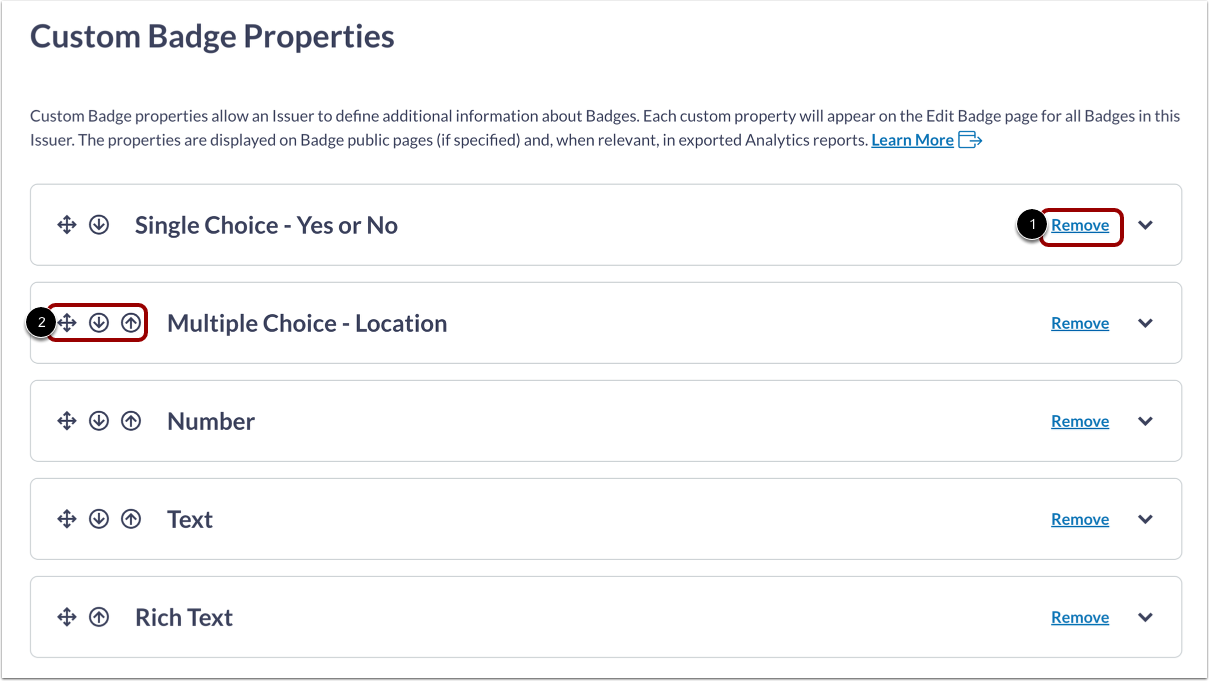The height and width of the screenshot is (681, 1209).
Task: Click the external link icon after Learn More
Action: tap(971, 140)
